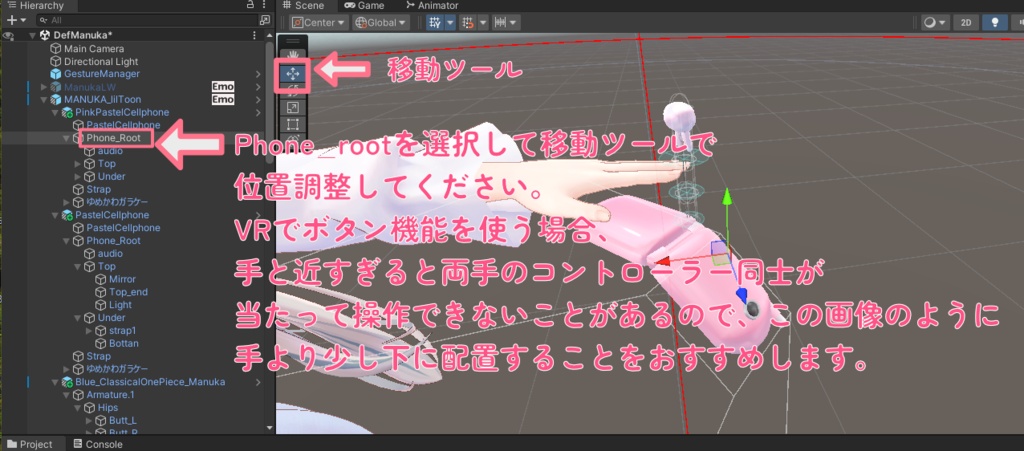
Task: Select Directional Light in Hierarchy
Action: click(101, 61)
